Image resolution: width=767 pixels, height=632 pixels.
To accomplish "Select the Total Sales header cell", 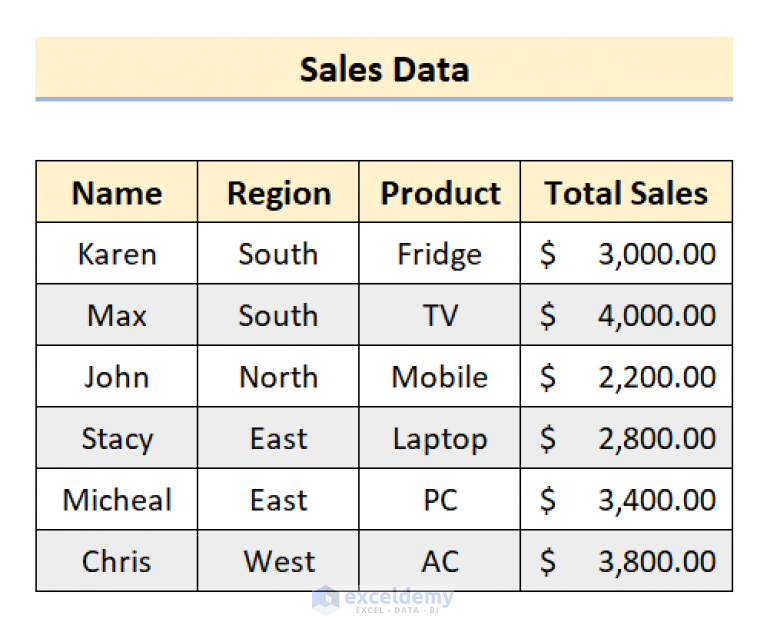I will coord(627,192).
